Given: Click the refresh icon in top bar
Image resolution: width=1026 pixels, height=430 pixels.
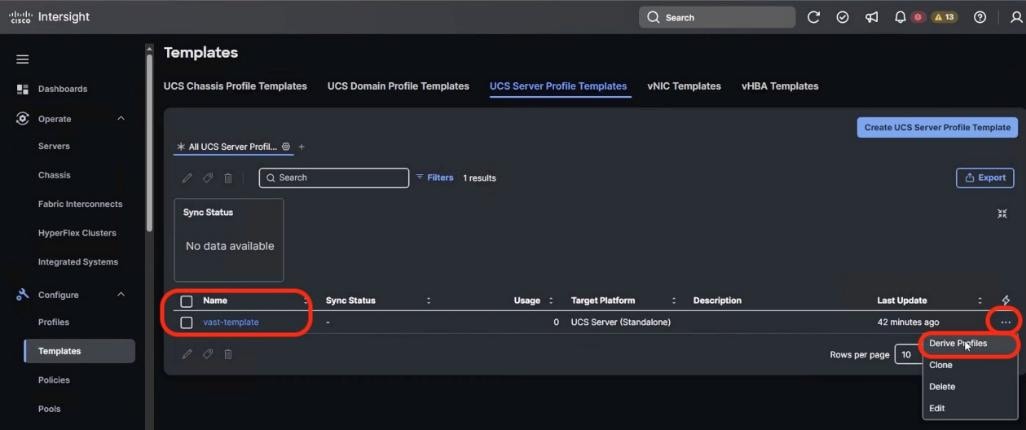Looking at the screenshot, I should pos(813,18).
